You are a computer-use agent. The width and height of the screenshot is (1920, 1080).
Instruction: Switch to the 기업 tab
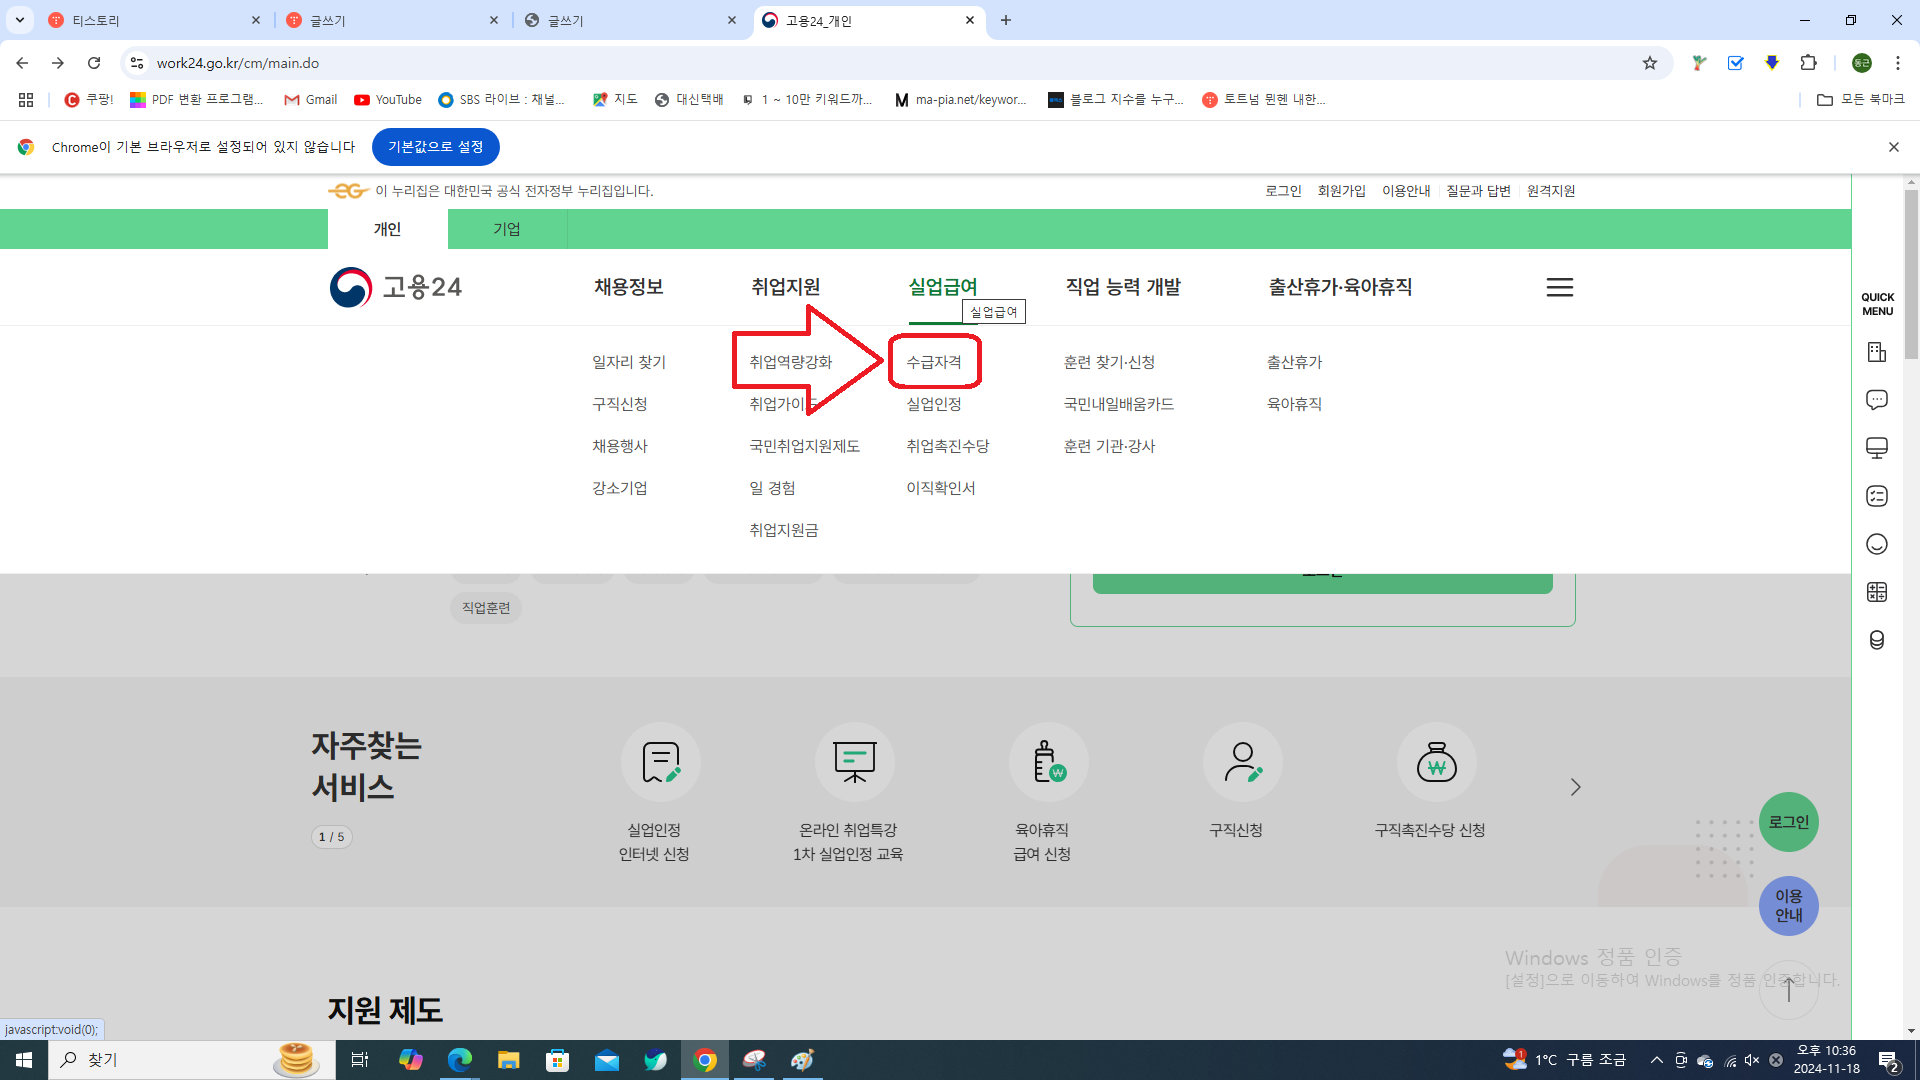coord(506,229)
